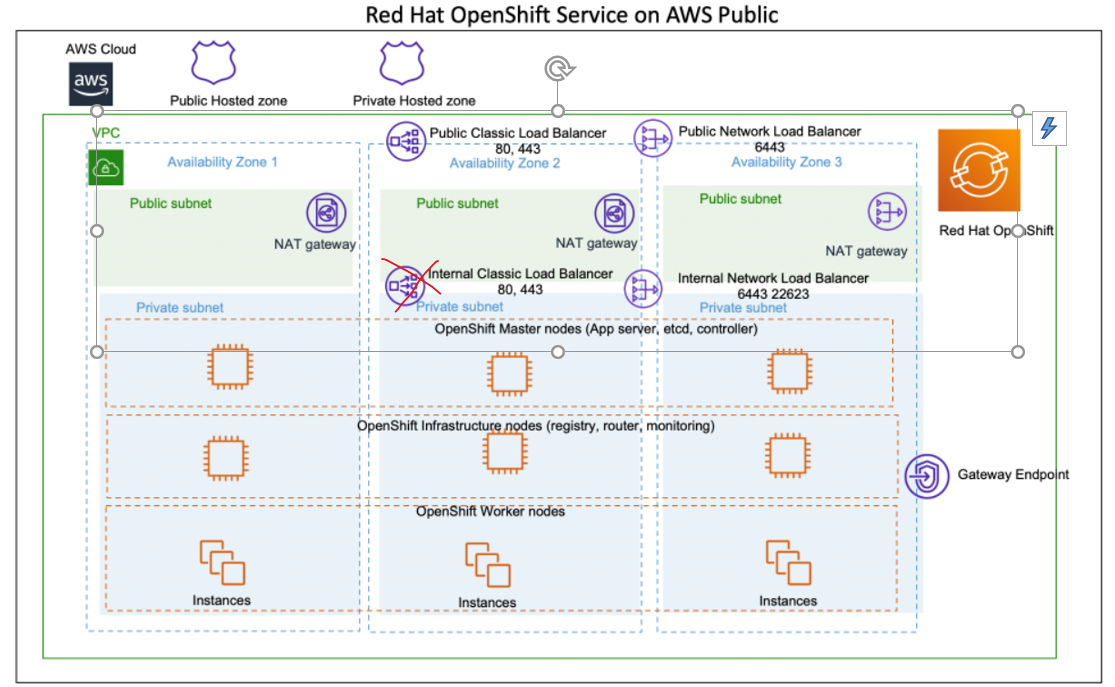1115x687 pixels.
Task: Select the AWS Cloud logo
Action: pyautogui.click(x=91, y=83)
